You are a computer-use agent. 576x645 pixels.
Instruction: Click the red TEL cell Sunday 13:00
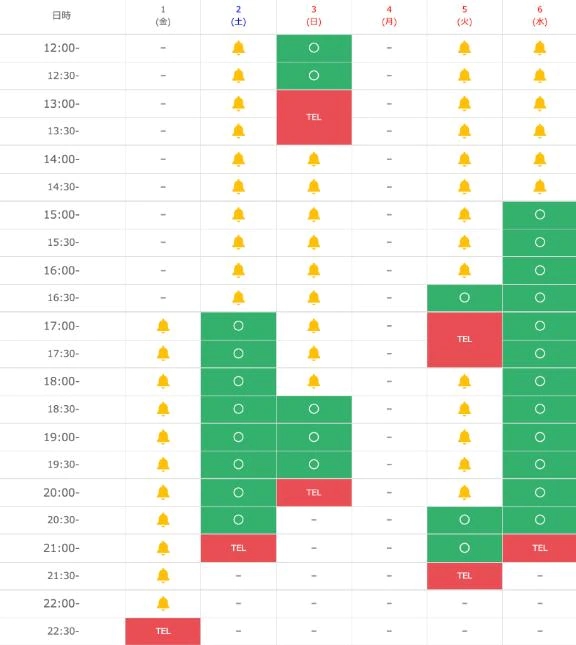[314, 117]
